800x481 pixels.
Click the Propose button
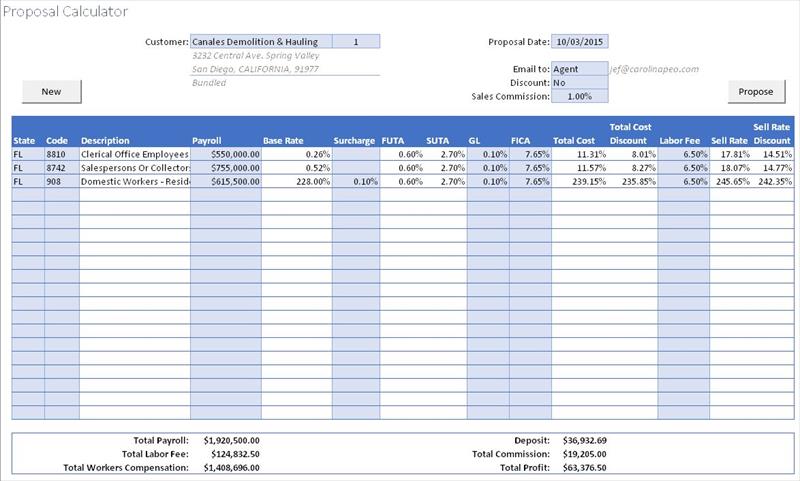pyautogui.click(x=756, y=92)
